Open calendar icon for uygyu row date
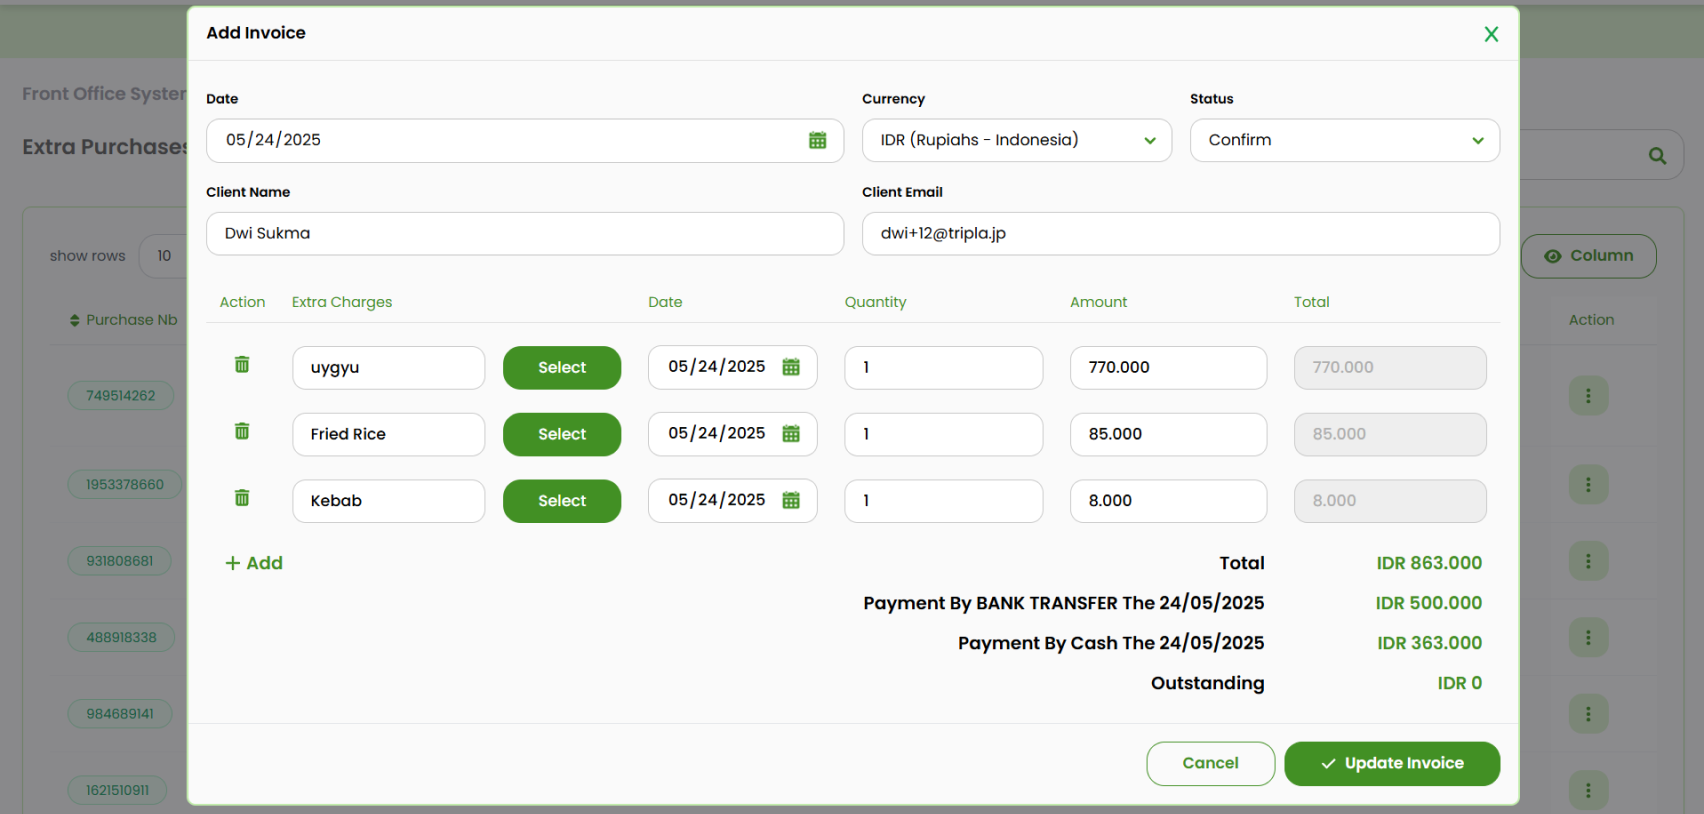Viewport: 1704px width, 814px height. coord(791,367)
